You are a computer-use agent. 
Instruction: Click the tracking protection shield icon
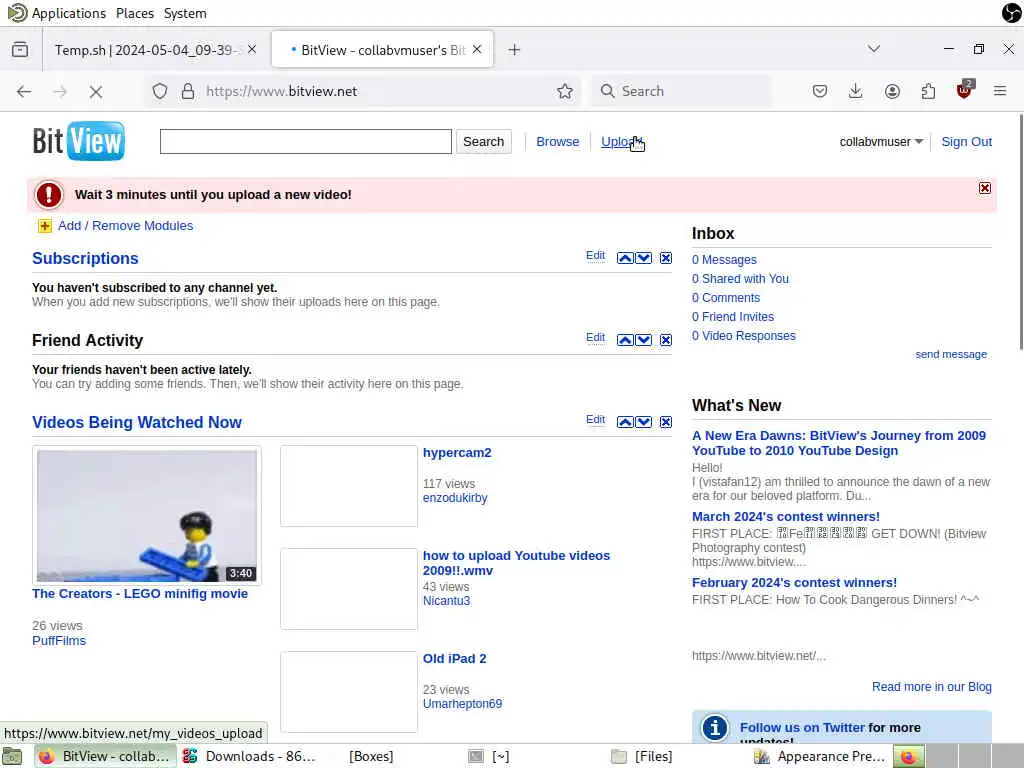click(x=160, y=91)
